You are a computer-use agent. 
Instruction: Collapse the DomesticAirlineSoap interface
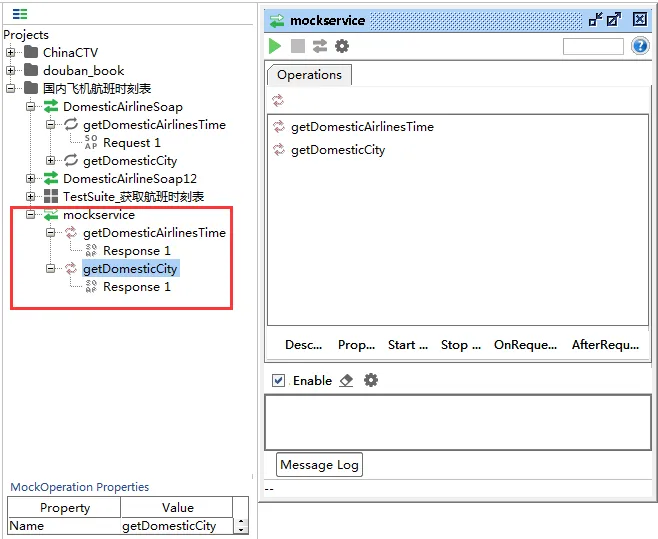click(31, 107)
